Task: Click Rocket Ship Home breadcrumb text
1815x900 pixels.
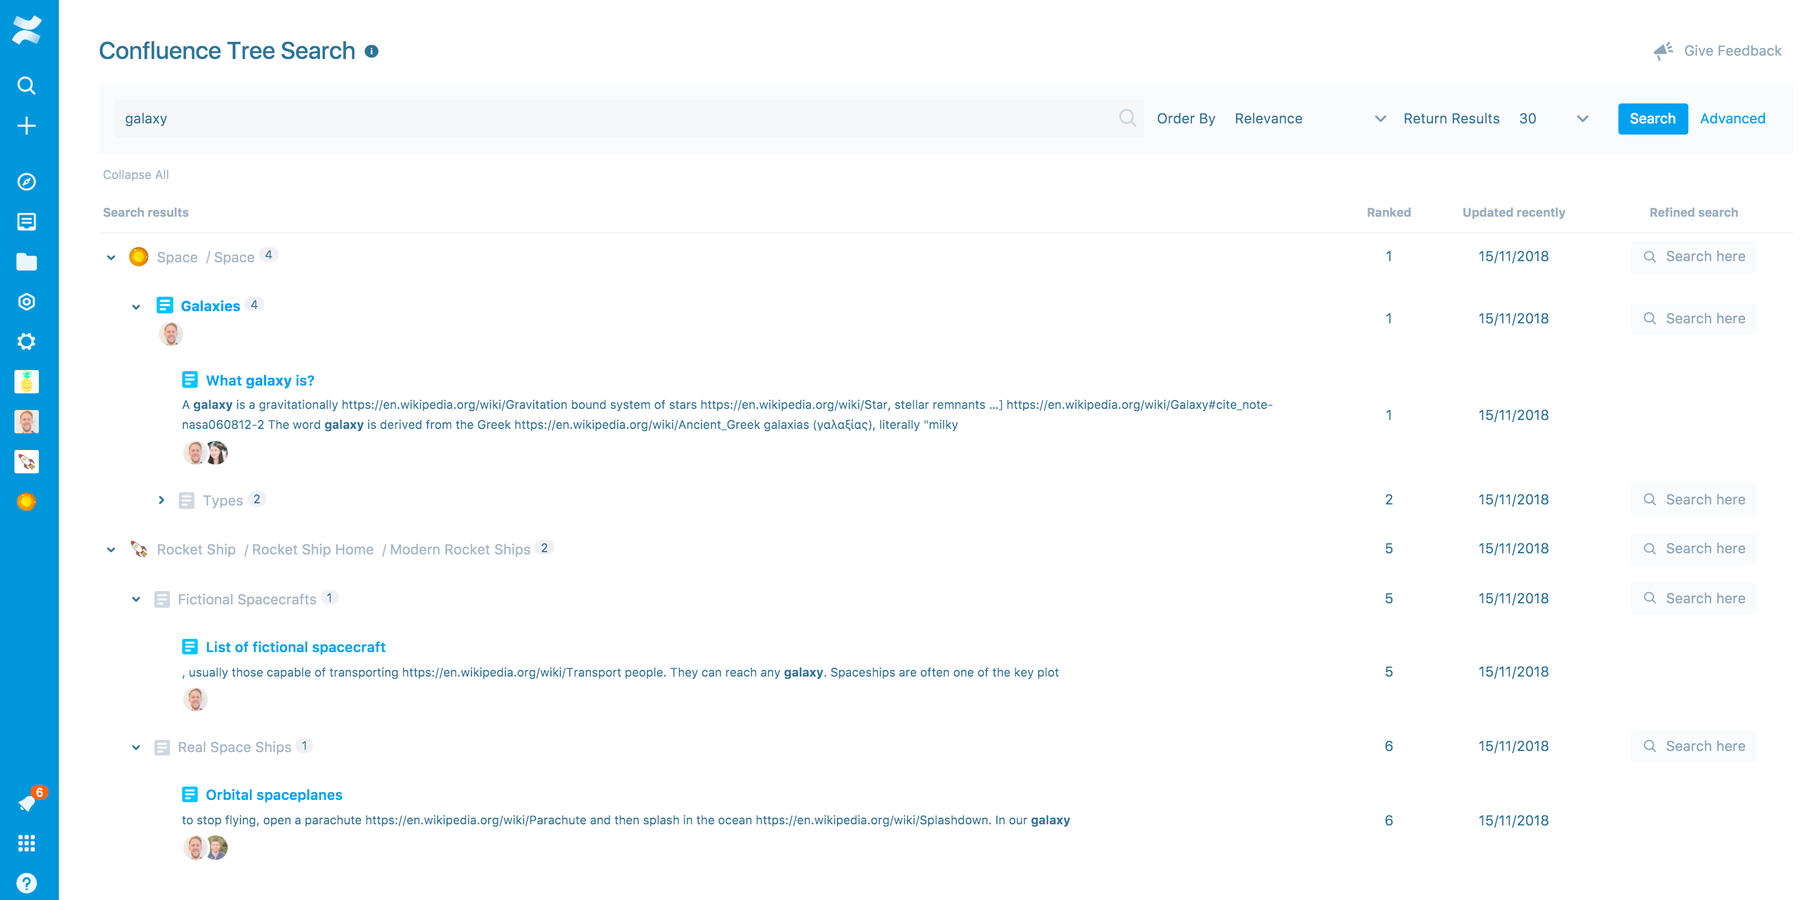Action: pyautogui.click(x=312, y=550)
